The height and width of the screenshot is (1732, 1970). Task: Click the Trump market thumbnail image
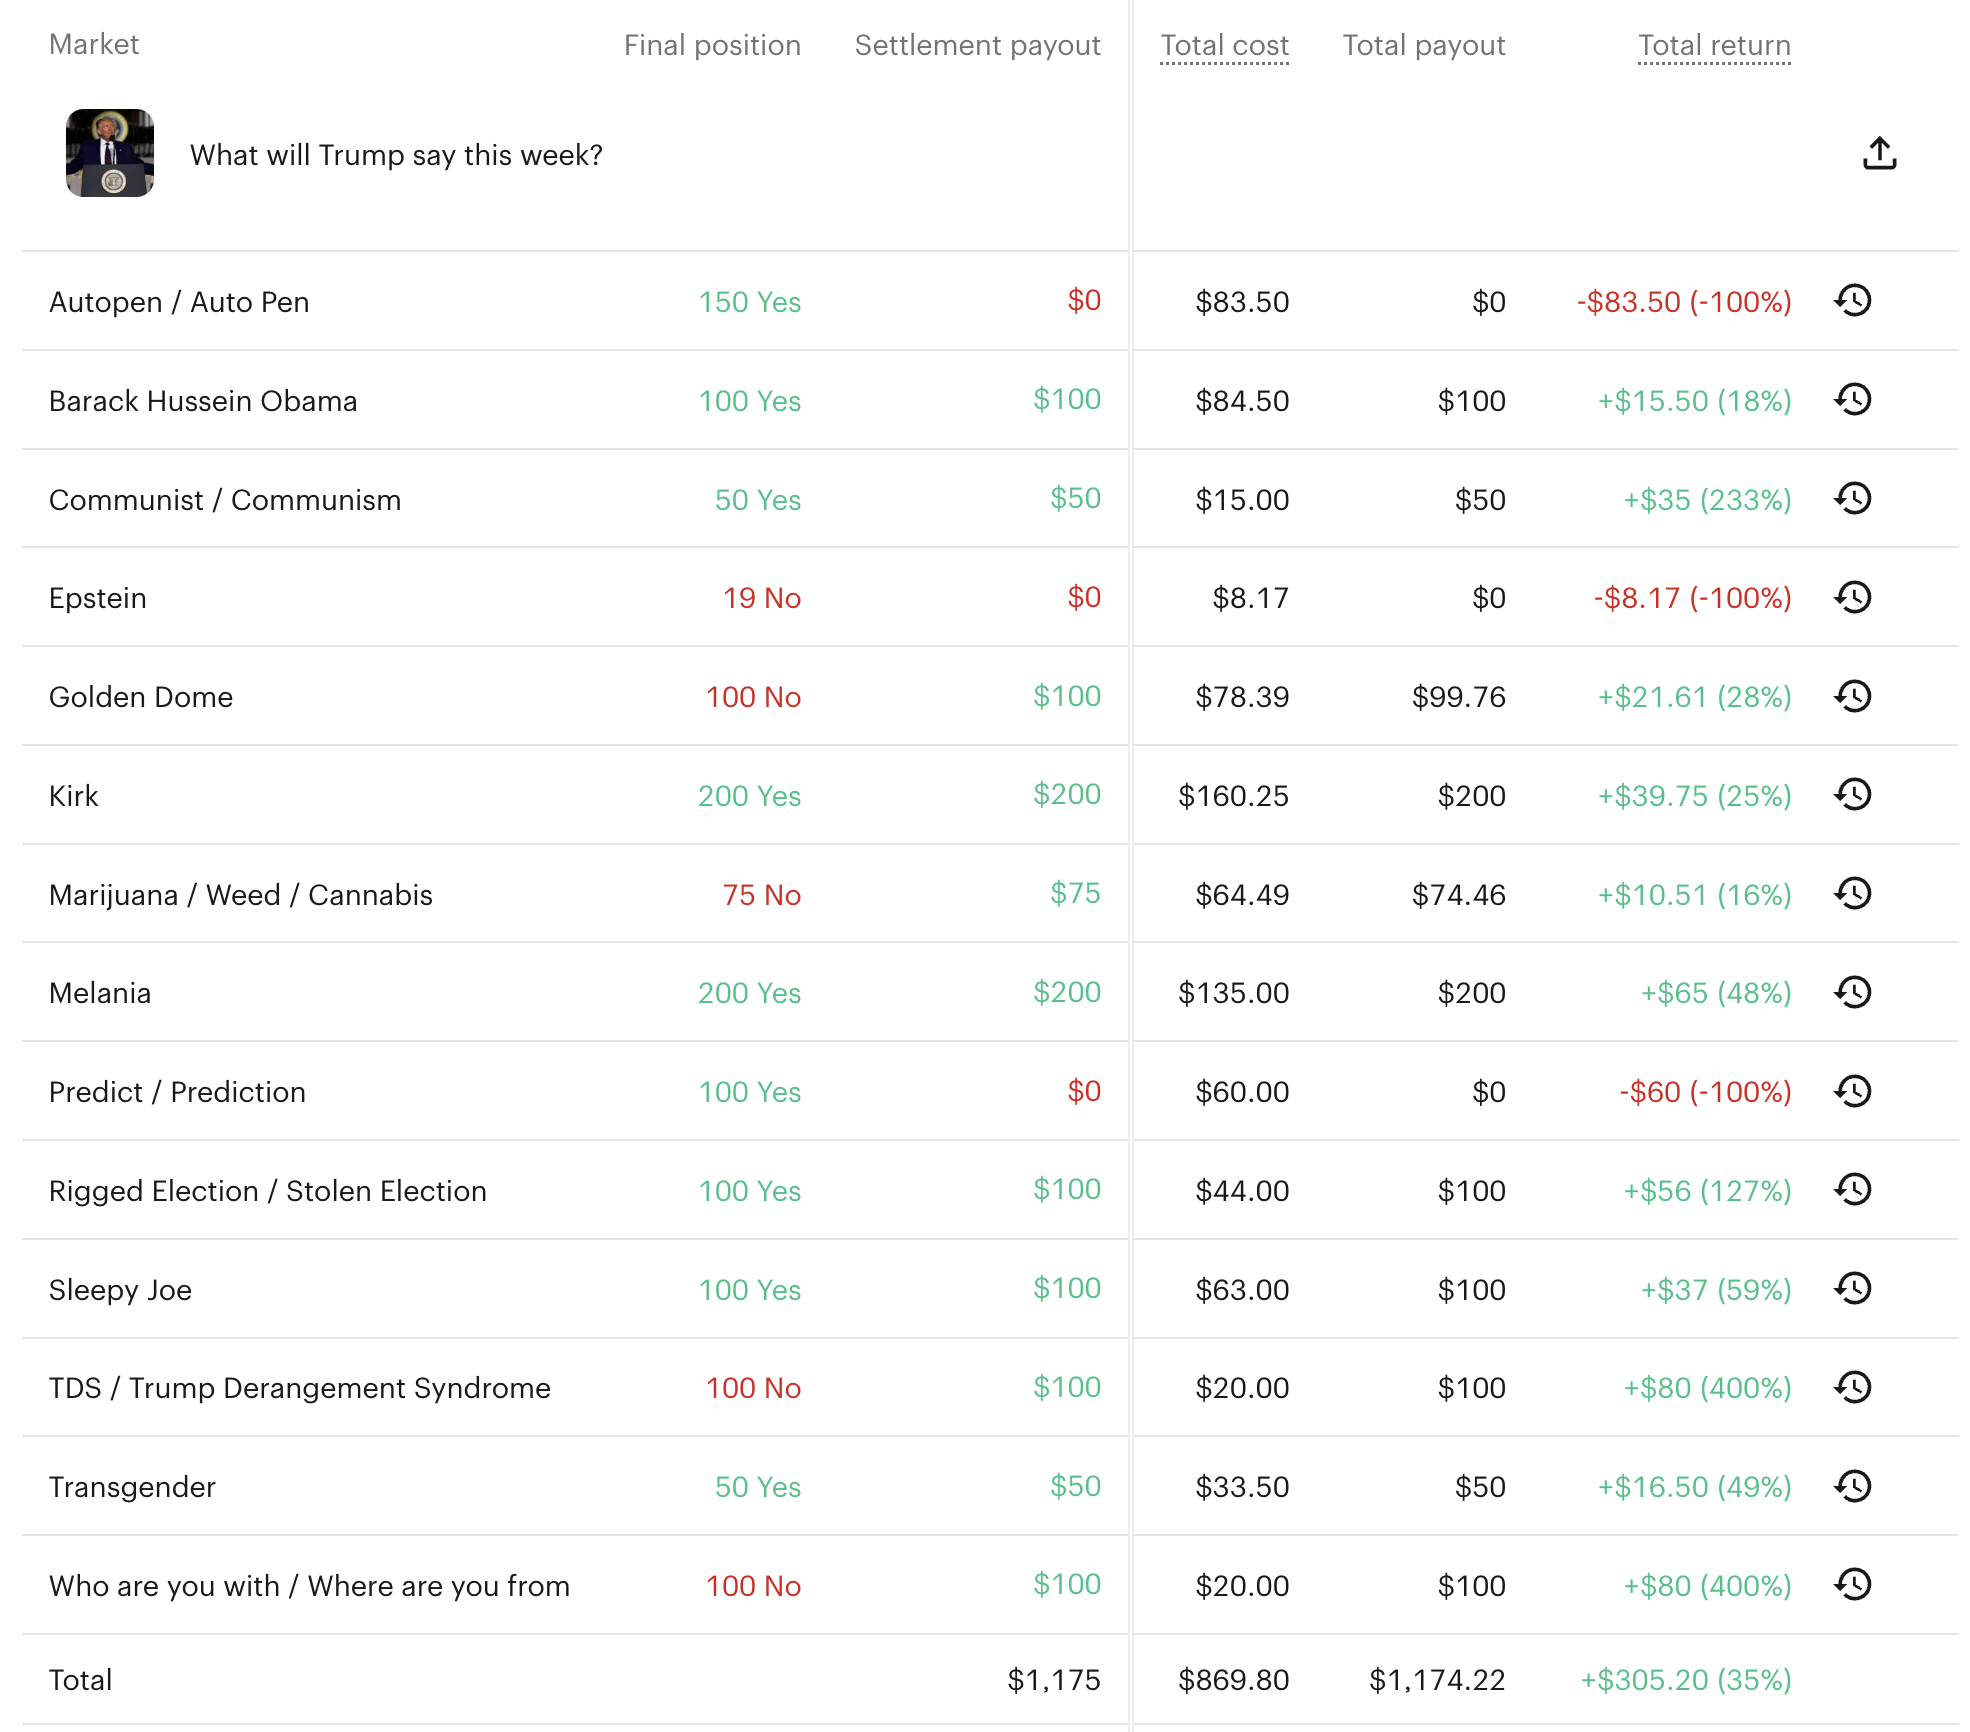(x=111, y=154)
